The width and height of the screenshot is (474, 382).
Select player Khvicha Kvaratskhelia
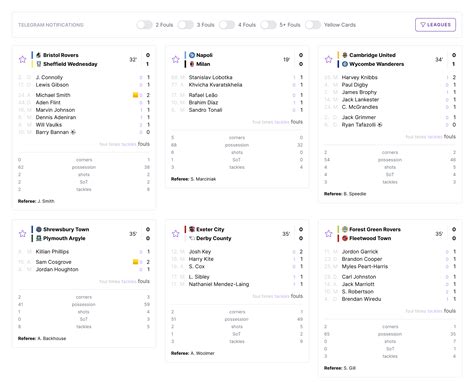(215, 85)
